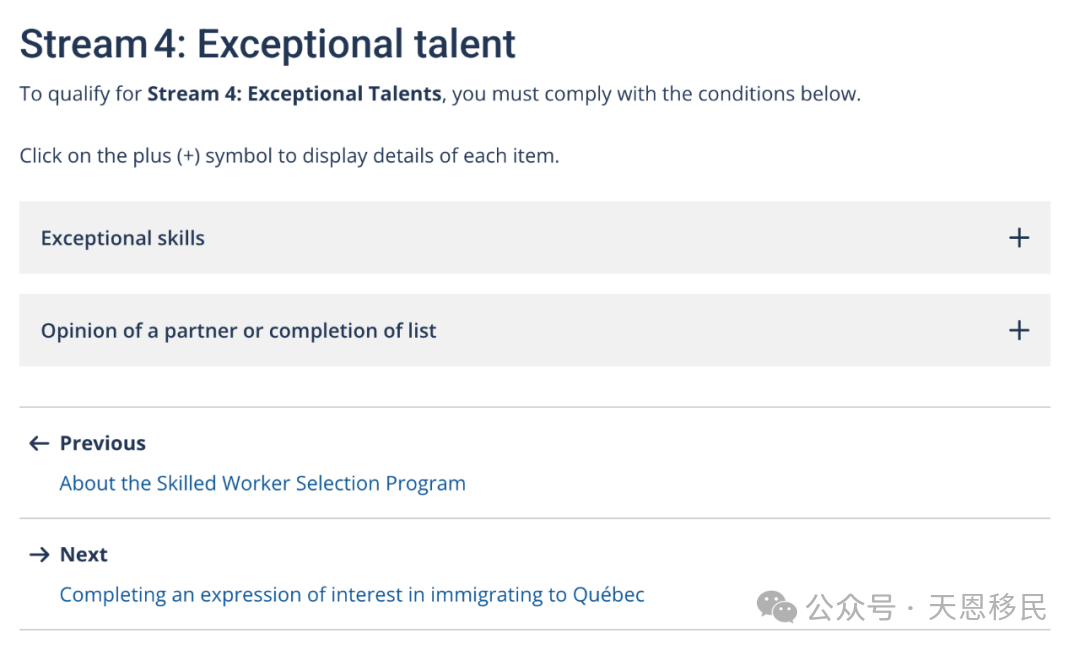1080x650 pixels.
Task: Click the right arrow icon beside Next
Action: 39,554
